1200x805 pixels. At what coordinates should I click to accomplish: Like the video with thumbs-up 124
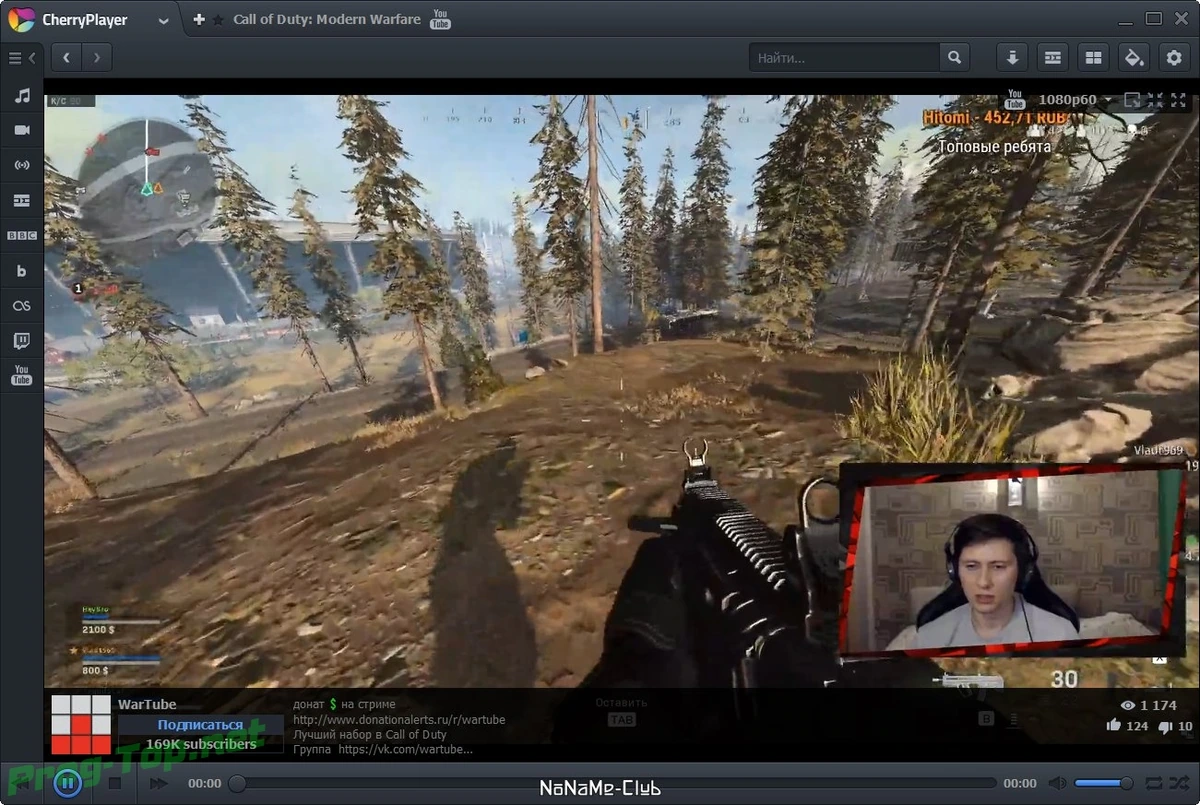(x=1128, y=726)
